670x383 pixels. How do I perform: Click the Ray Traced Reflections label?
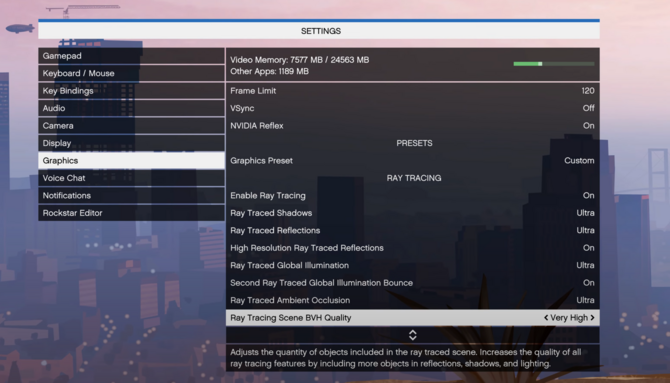point(275,230)
